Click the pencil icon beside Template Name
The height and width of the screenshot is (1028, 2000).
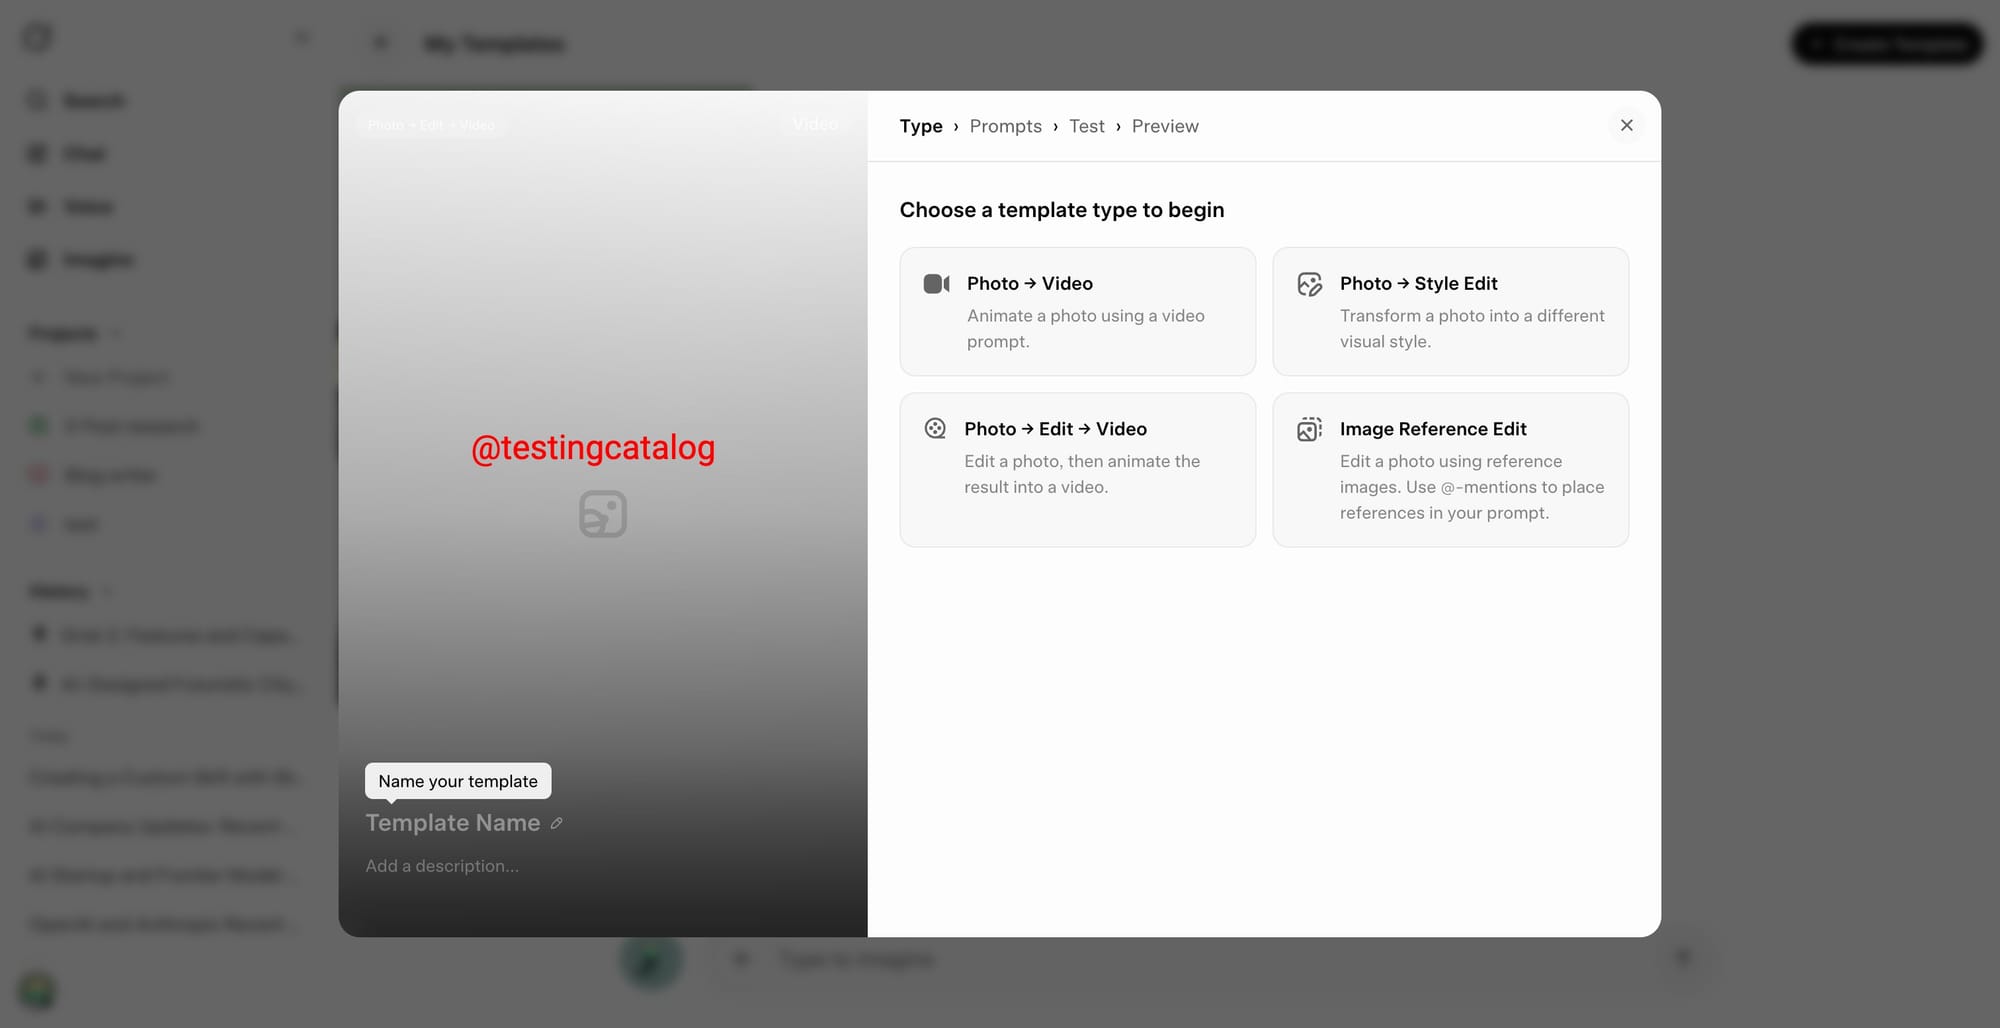click(557, 823)
